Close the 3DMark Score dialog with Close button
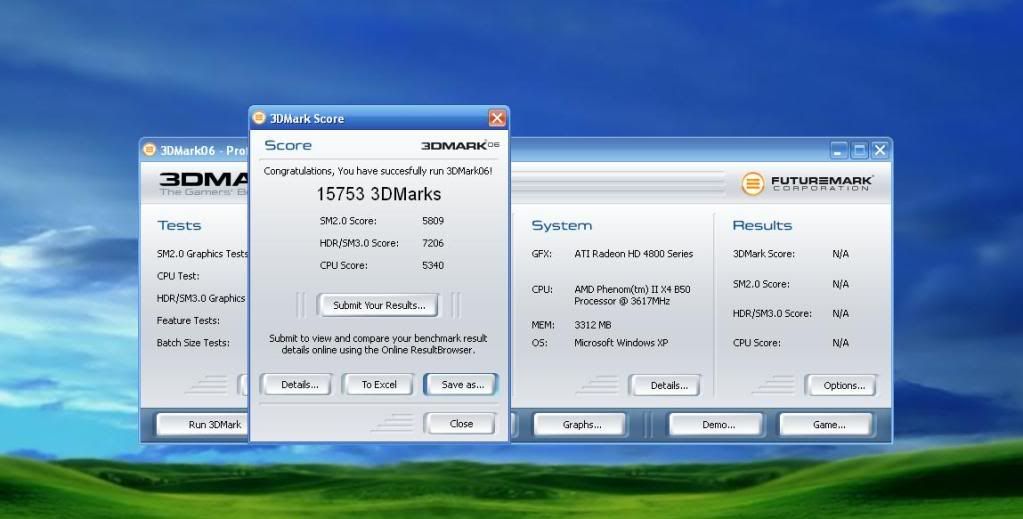The height and width of the screenshot is (519, 1023). [461, 424]
